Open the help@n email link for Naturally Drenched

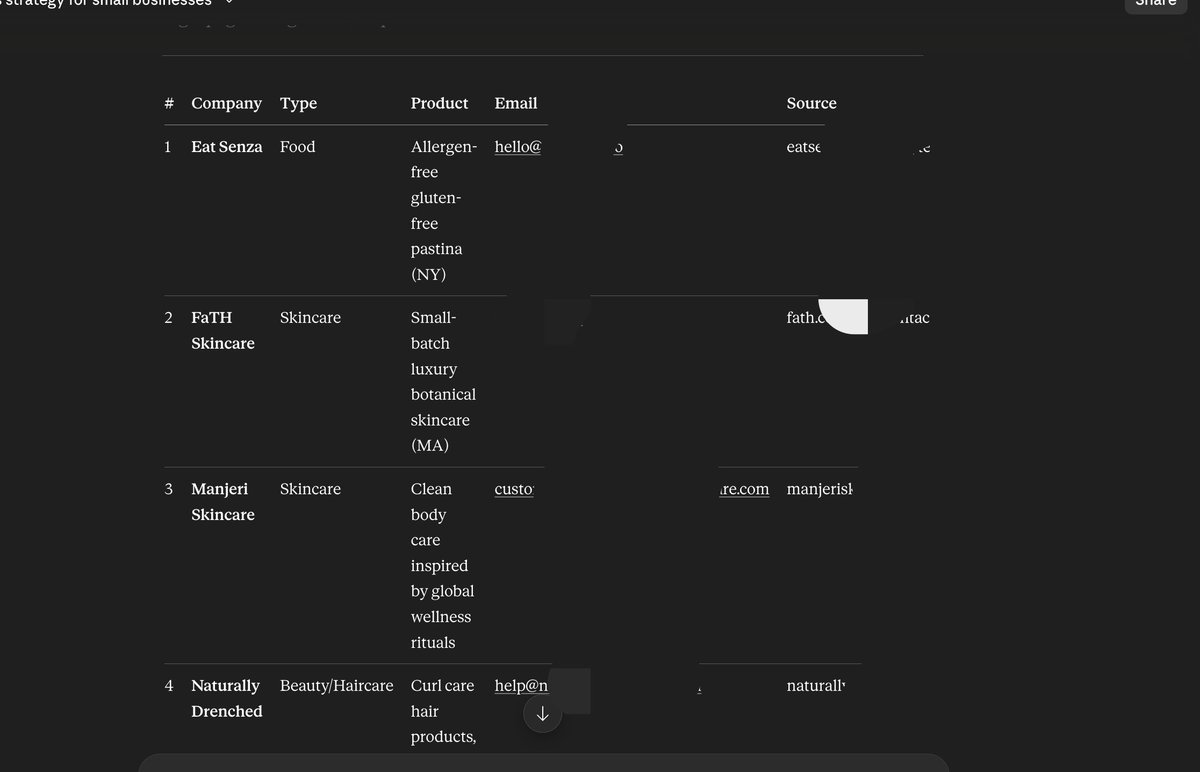521,686
